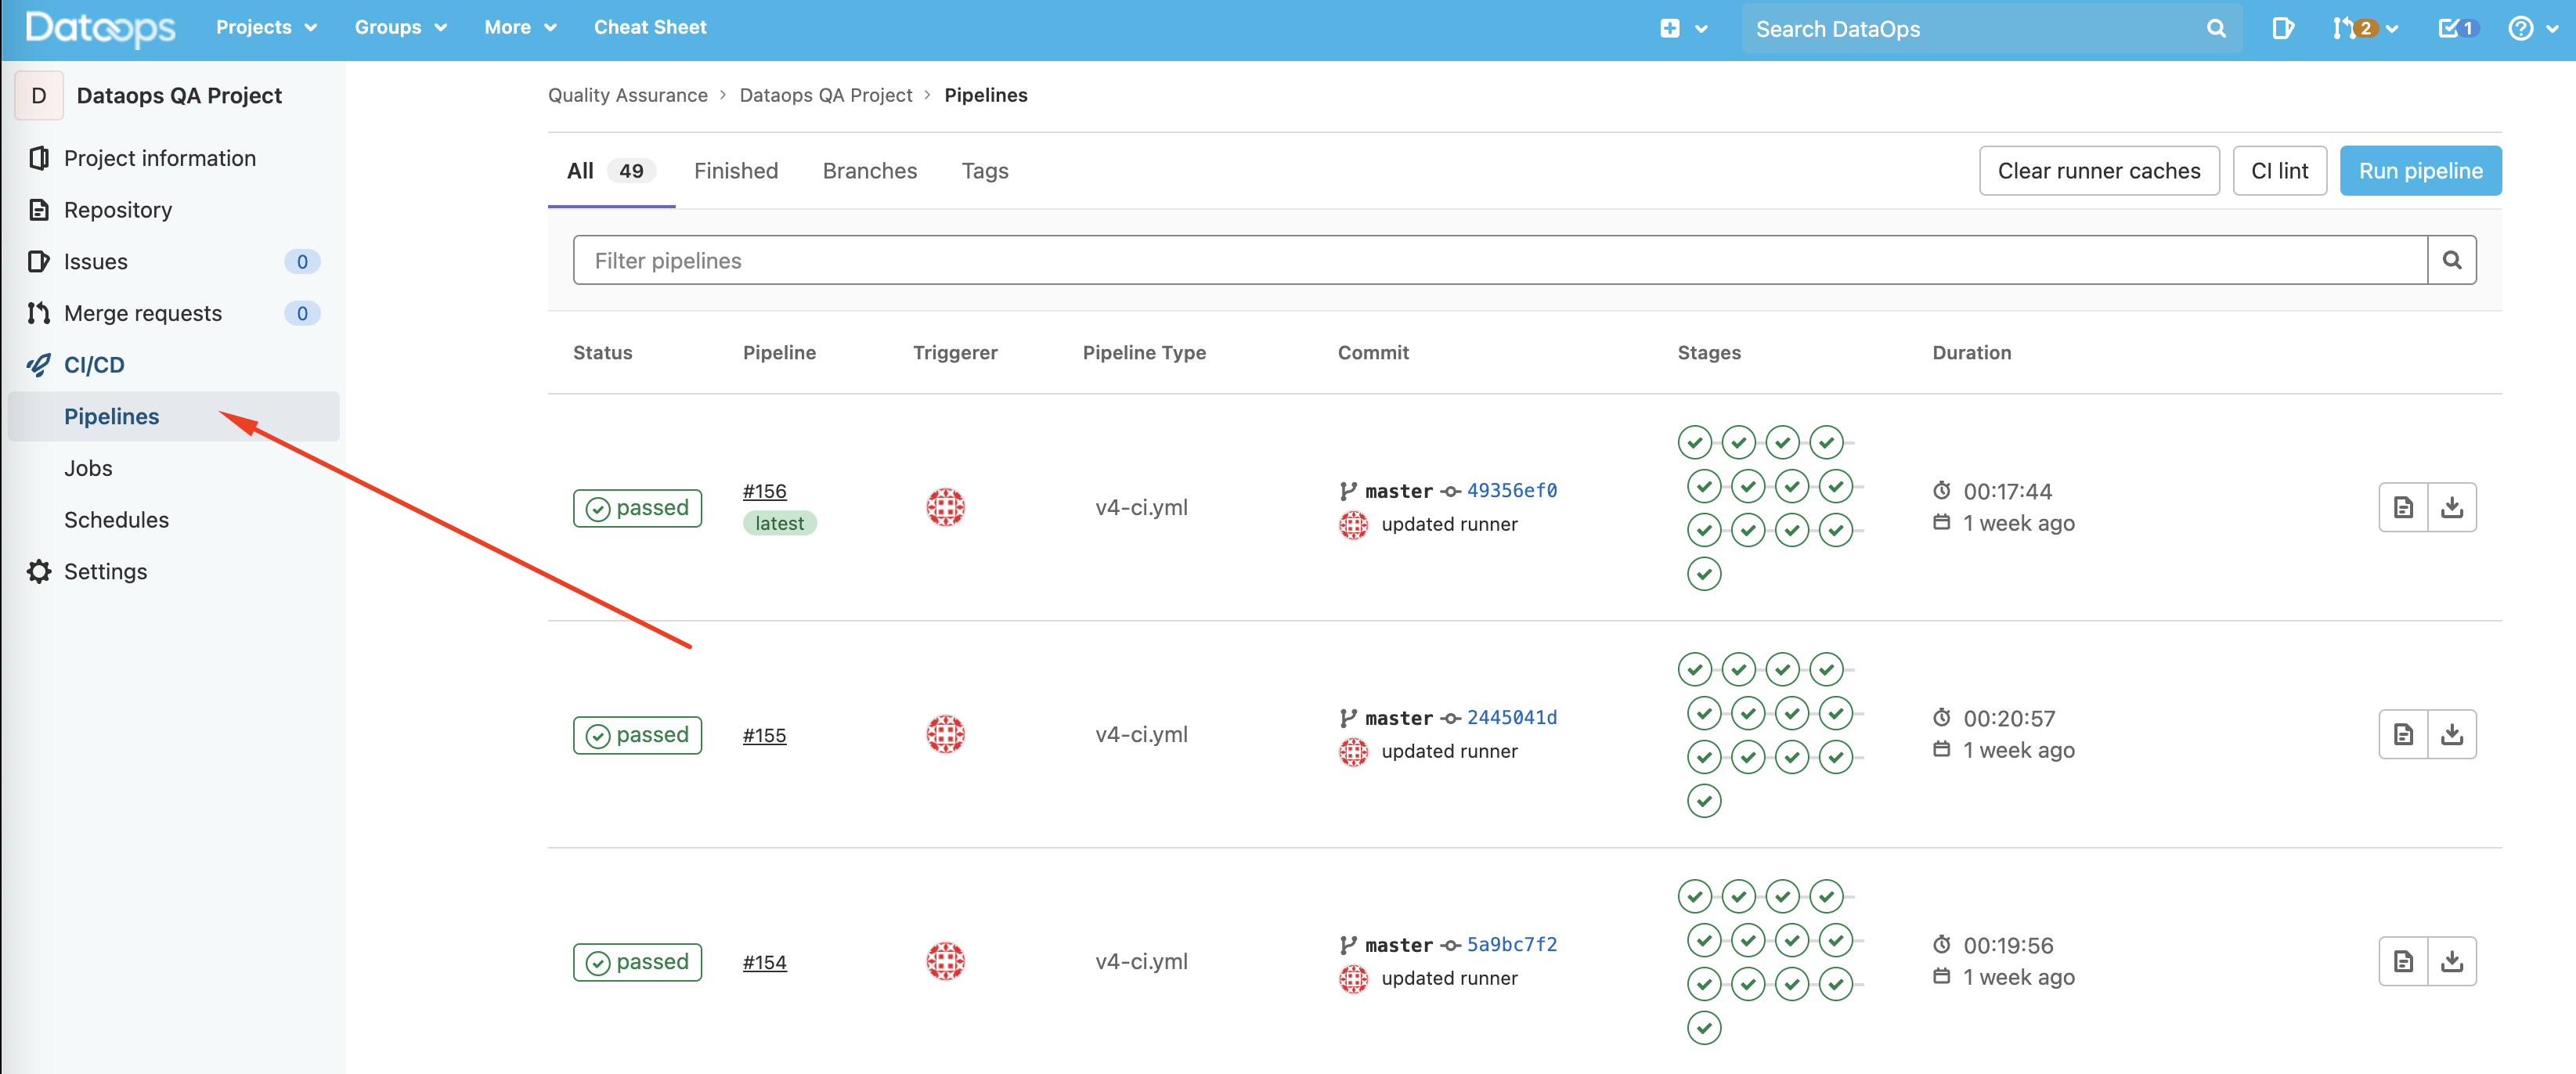Open the changelog icon for pipeline #155
This screenshot has width=2576, height=1074.
click(x=2404, y=734)
